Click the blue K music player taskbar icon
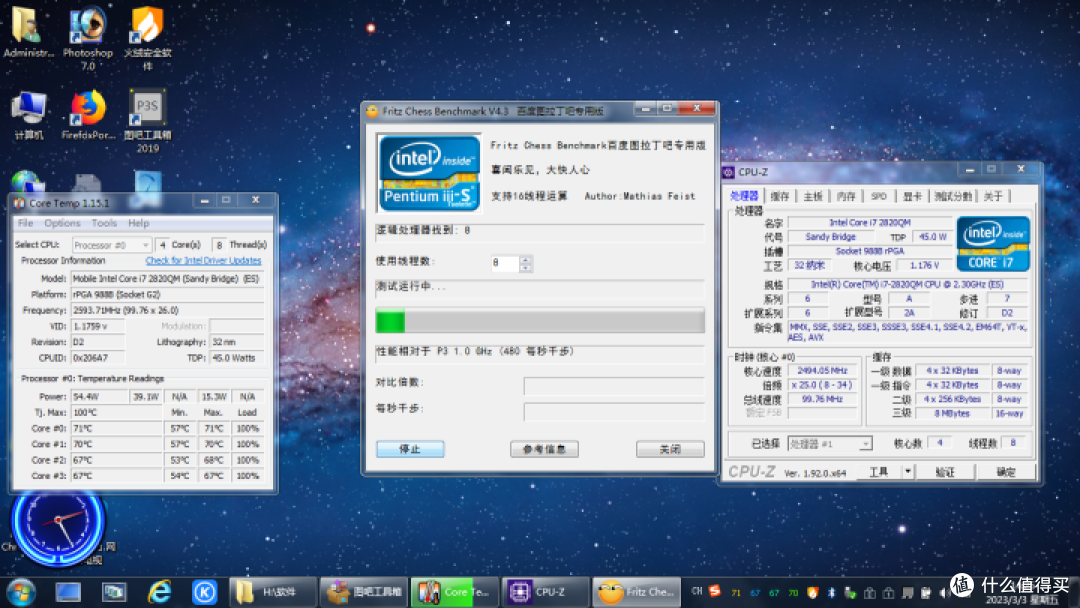Viewport: 1080px width, 608px height. (204, 592)
